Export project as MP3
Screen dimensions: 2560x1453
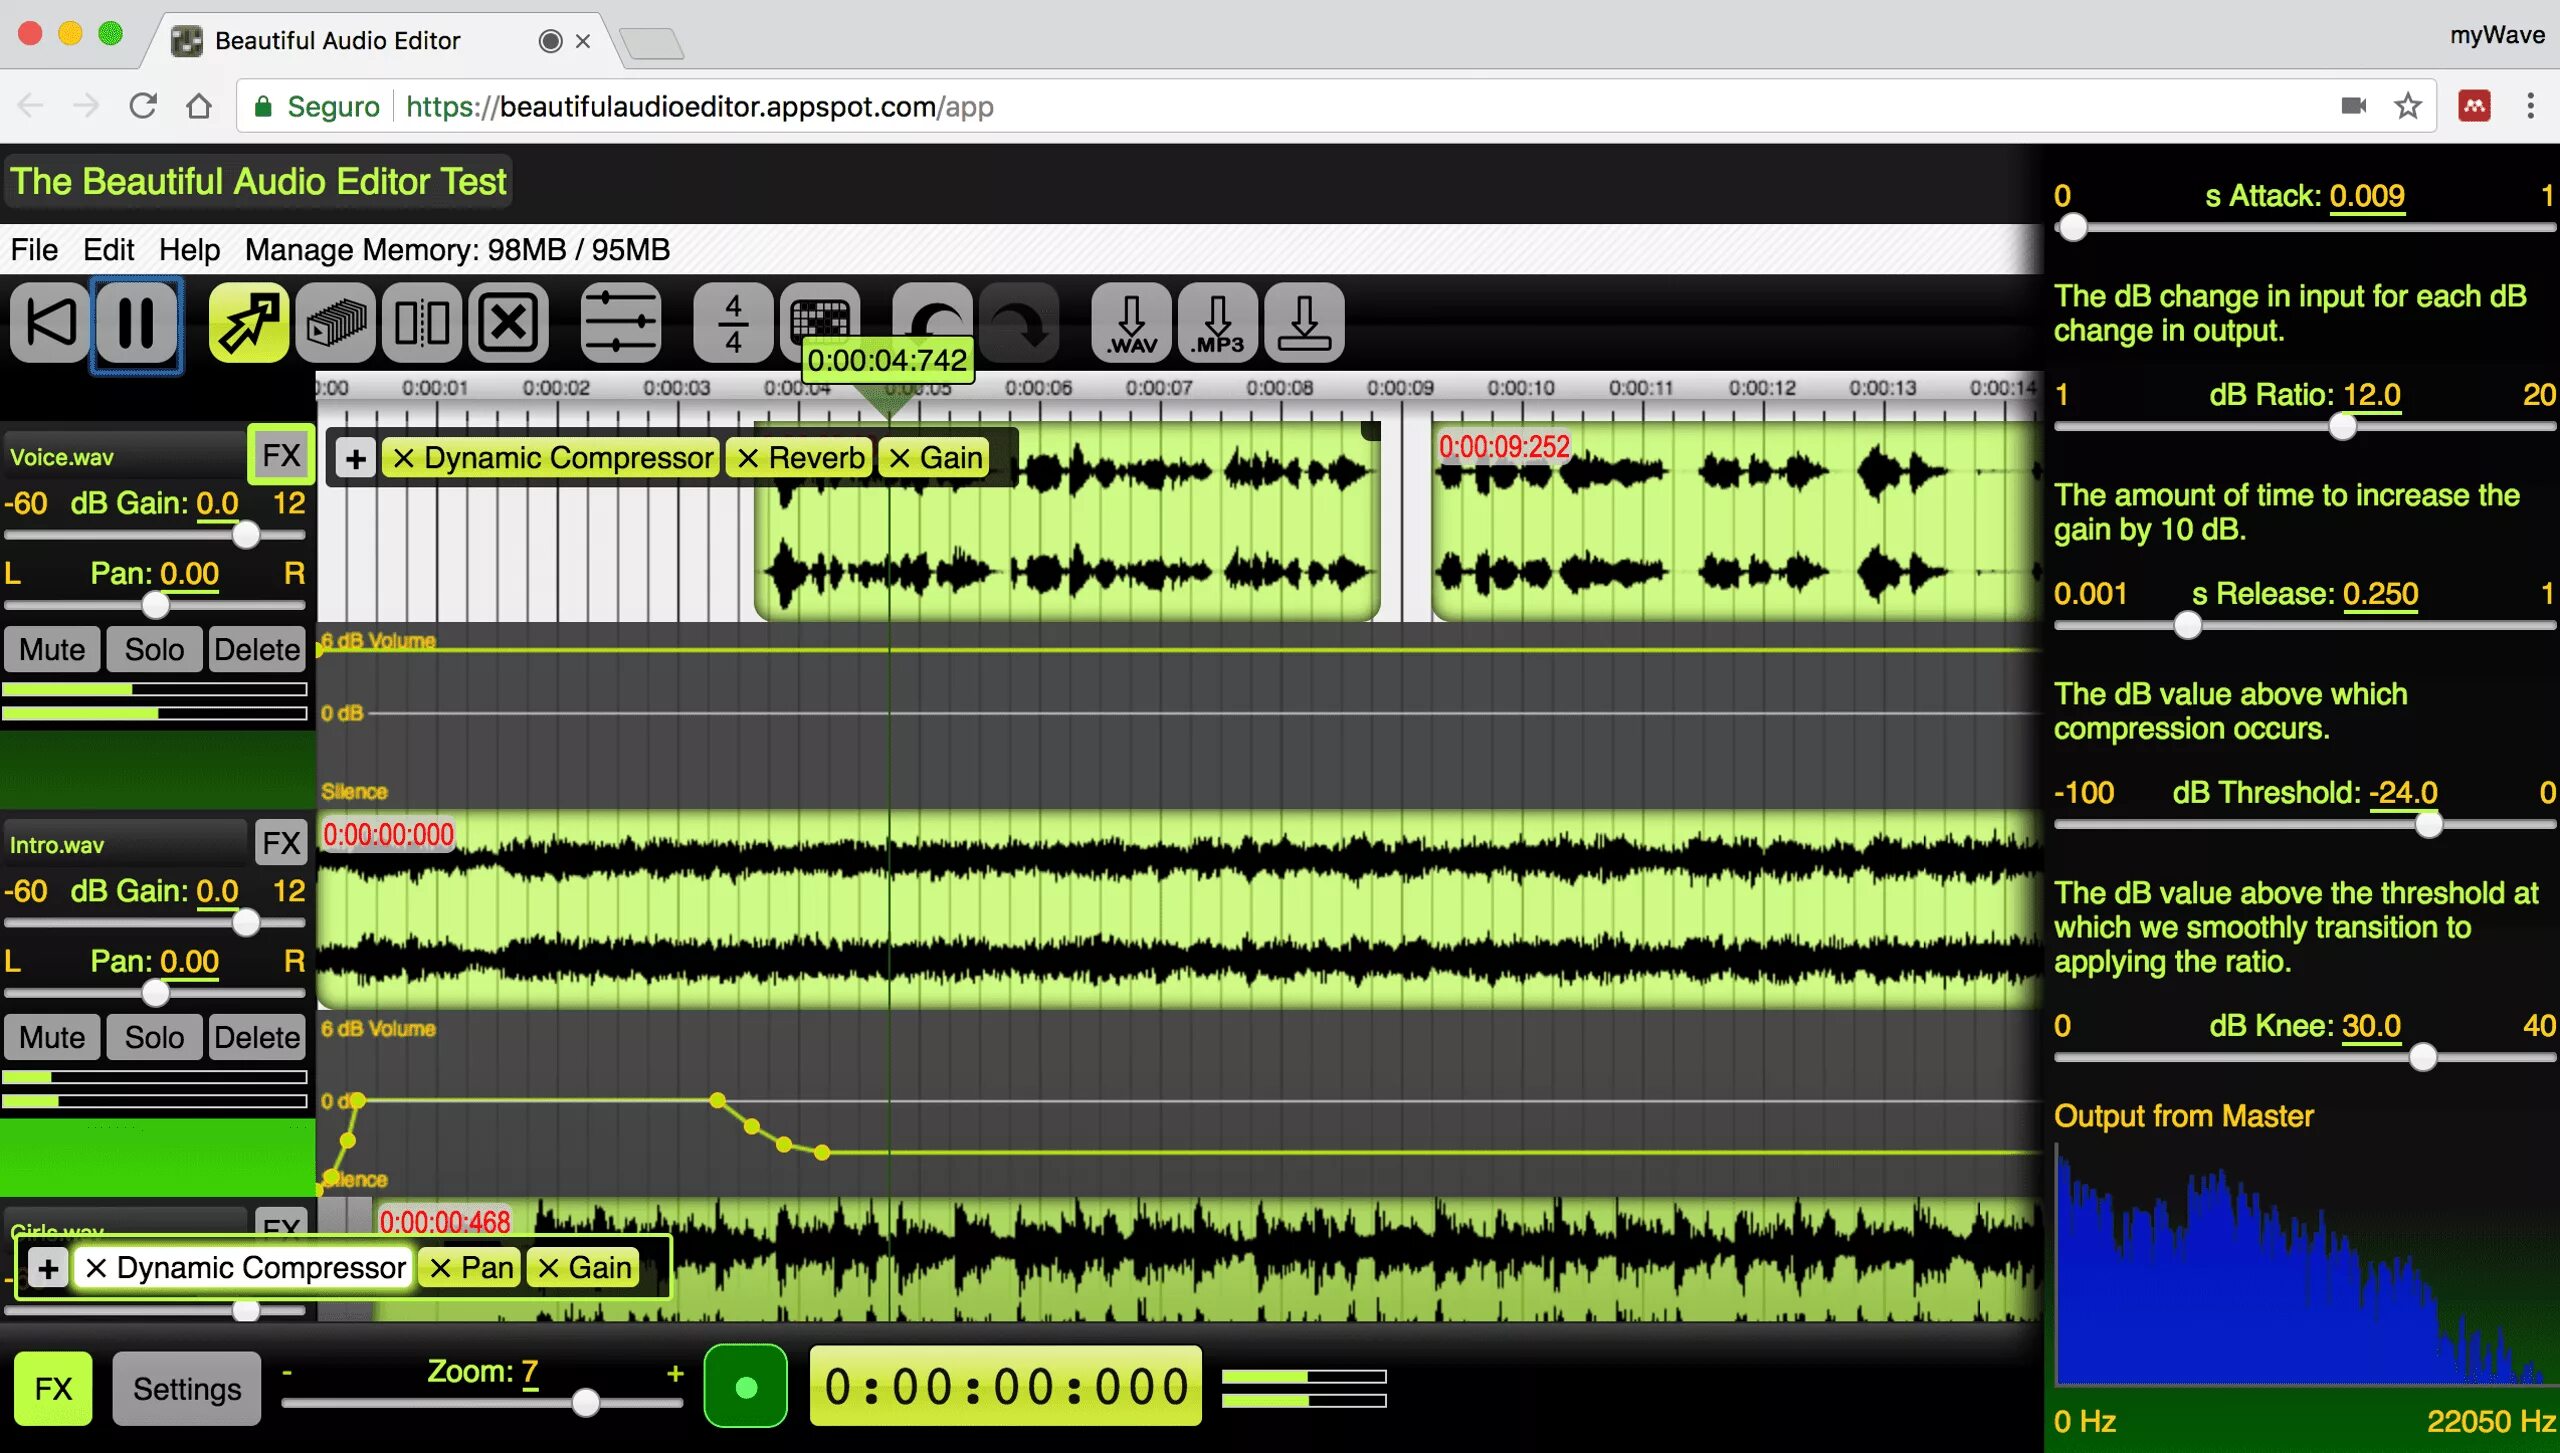pos(1217,323)
